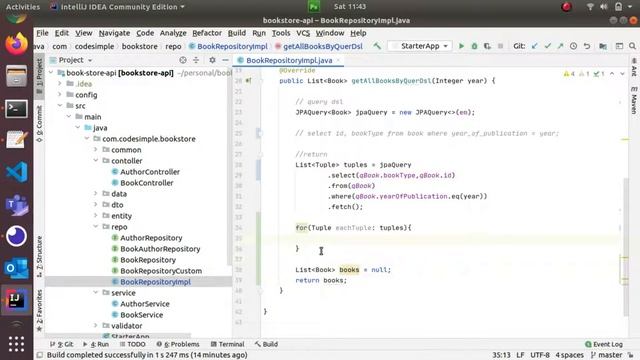
Task: Open AuthorController in the project tree
Action: (150, 172)
